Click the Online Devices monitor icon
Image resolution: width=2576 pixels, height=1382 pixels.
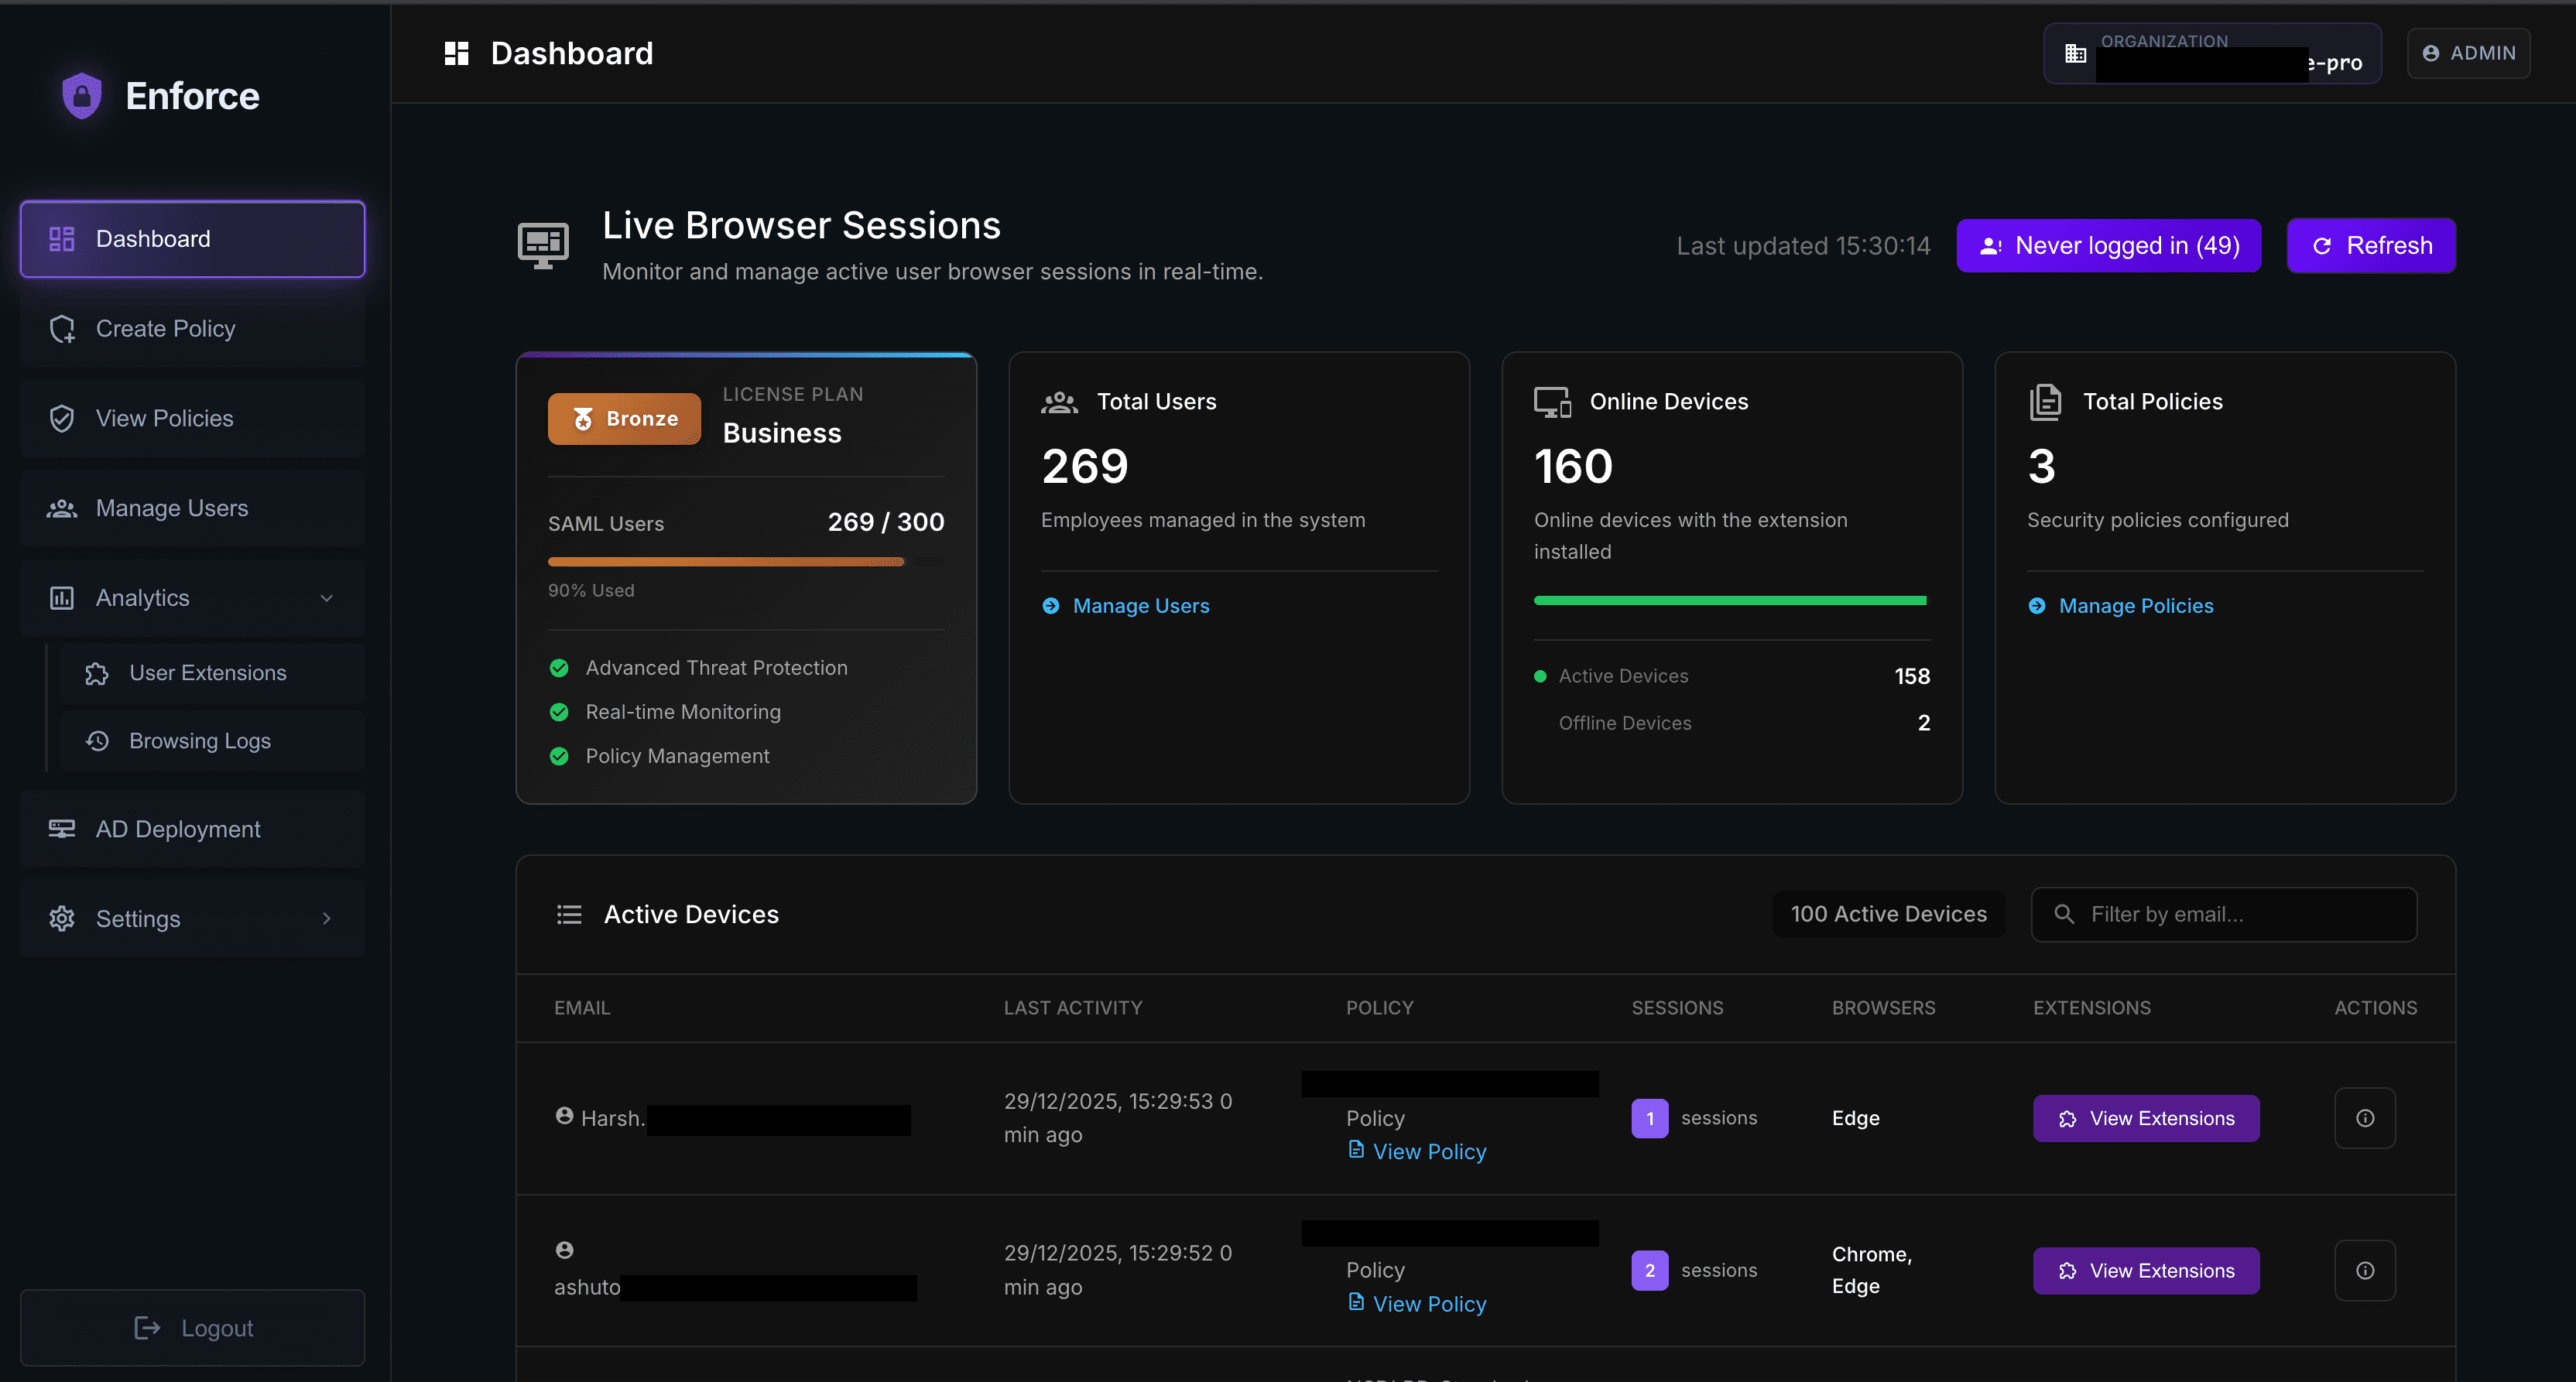(x=1552, y=402)
